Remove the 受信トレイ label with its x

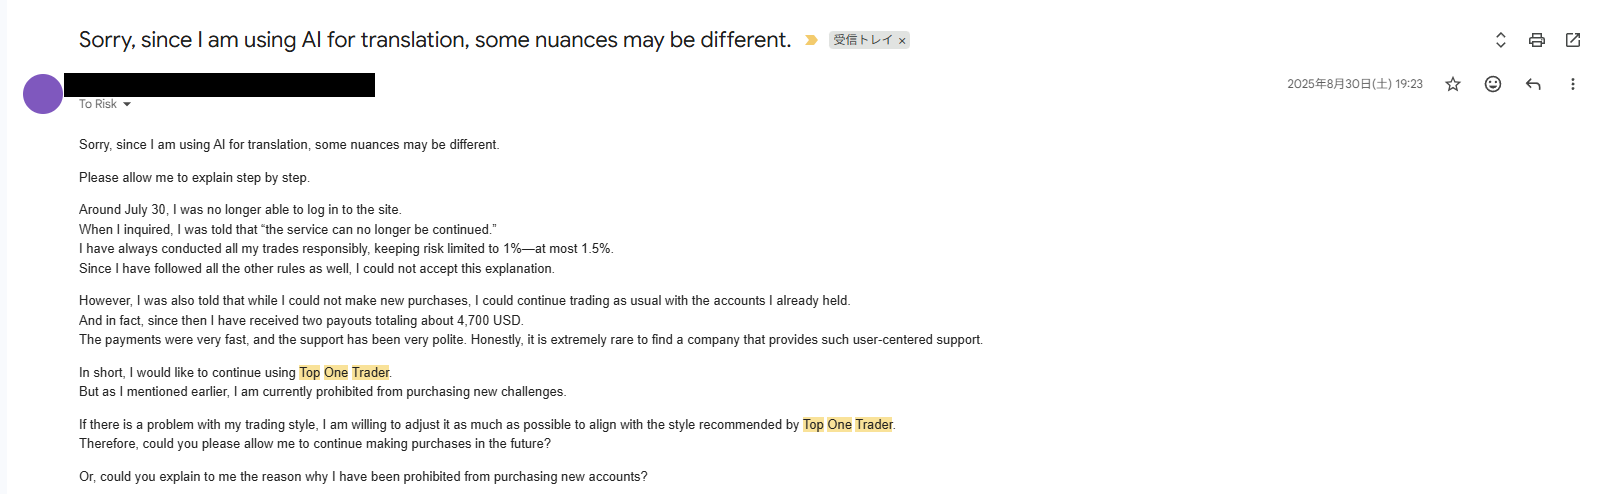click(x=902, y=41)
